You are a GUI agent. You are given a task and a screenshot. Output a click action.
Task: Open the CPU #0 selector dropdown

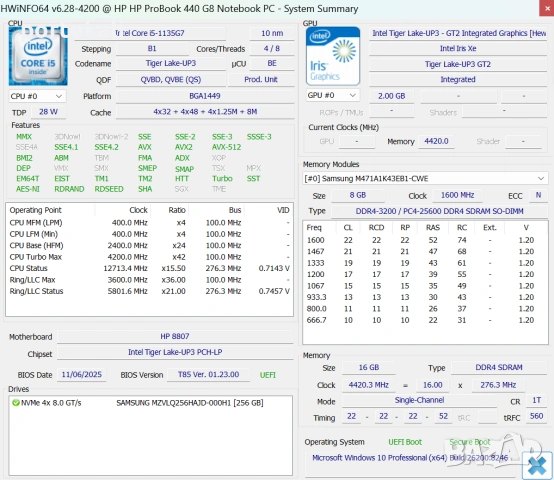coord(37,96)
